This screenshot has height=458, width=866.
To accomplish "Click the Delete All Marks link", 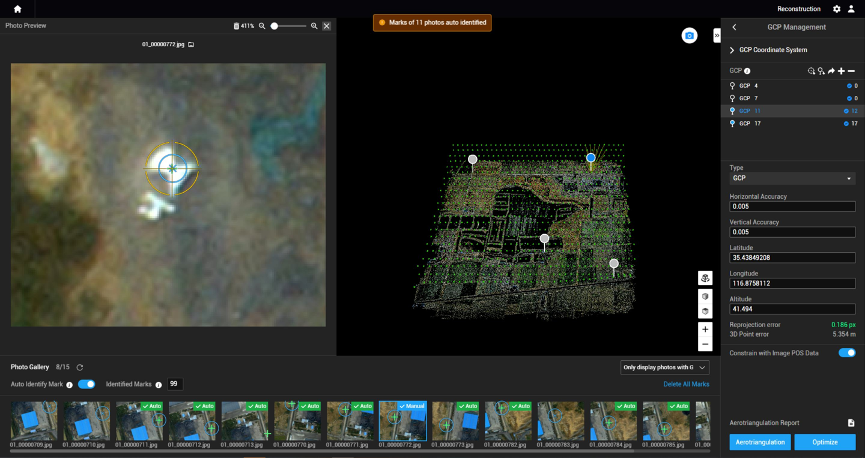I will pyautogui.click(x=686, y=384).
